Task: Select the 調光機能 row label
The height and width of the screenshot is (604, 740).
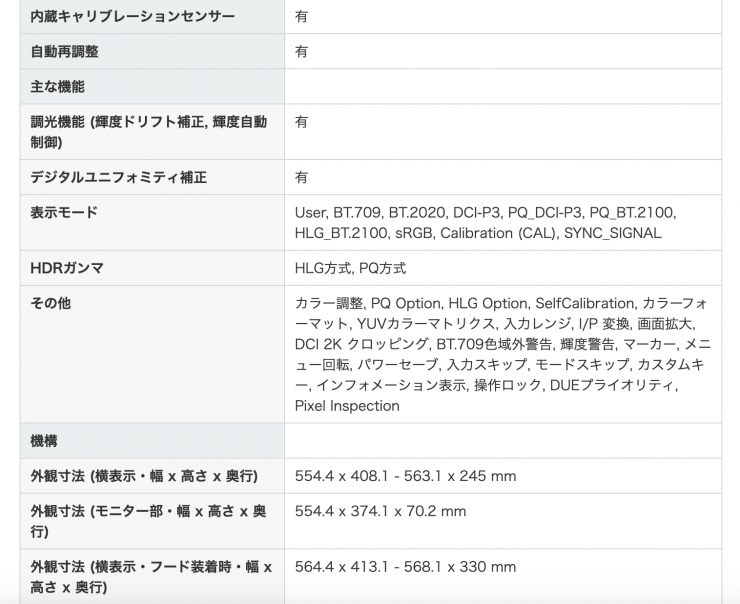Action: coord(149,131)
